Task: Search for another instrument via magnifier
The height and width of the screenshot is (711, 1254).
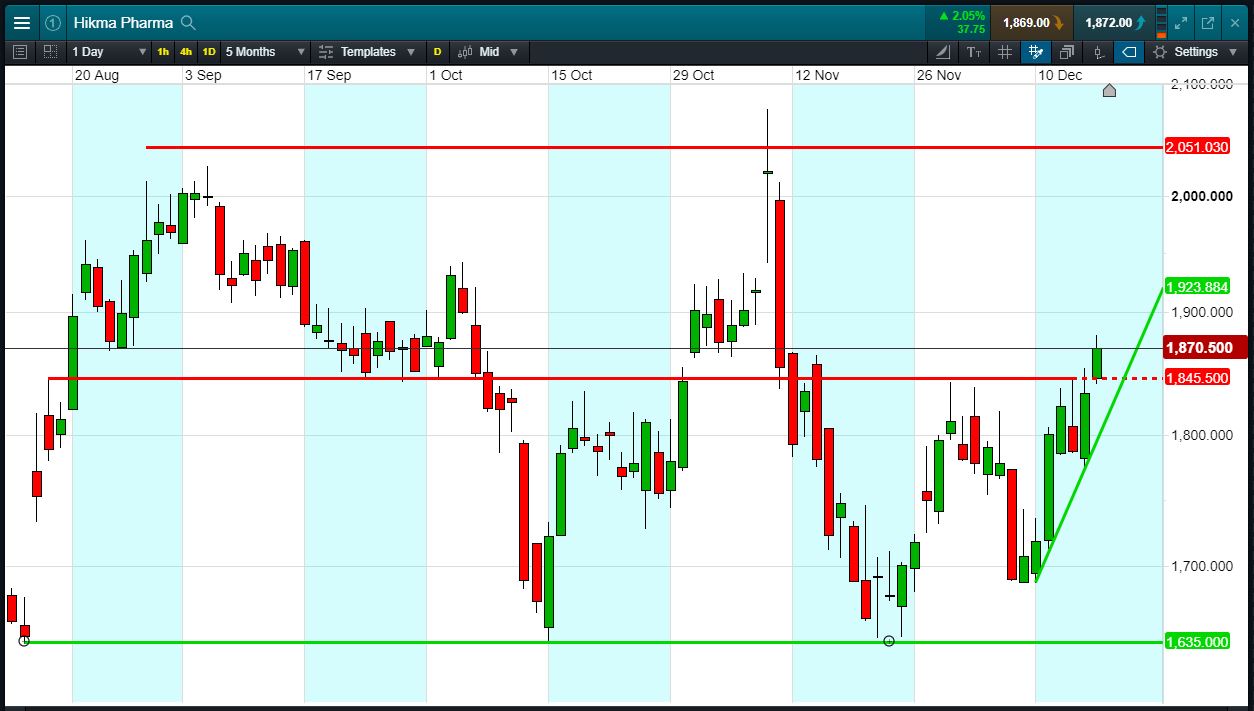Action: [188, 22]
